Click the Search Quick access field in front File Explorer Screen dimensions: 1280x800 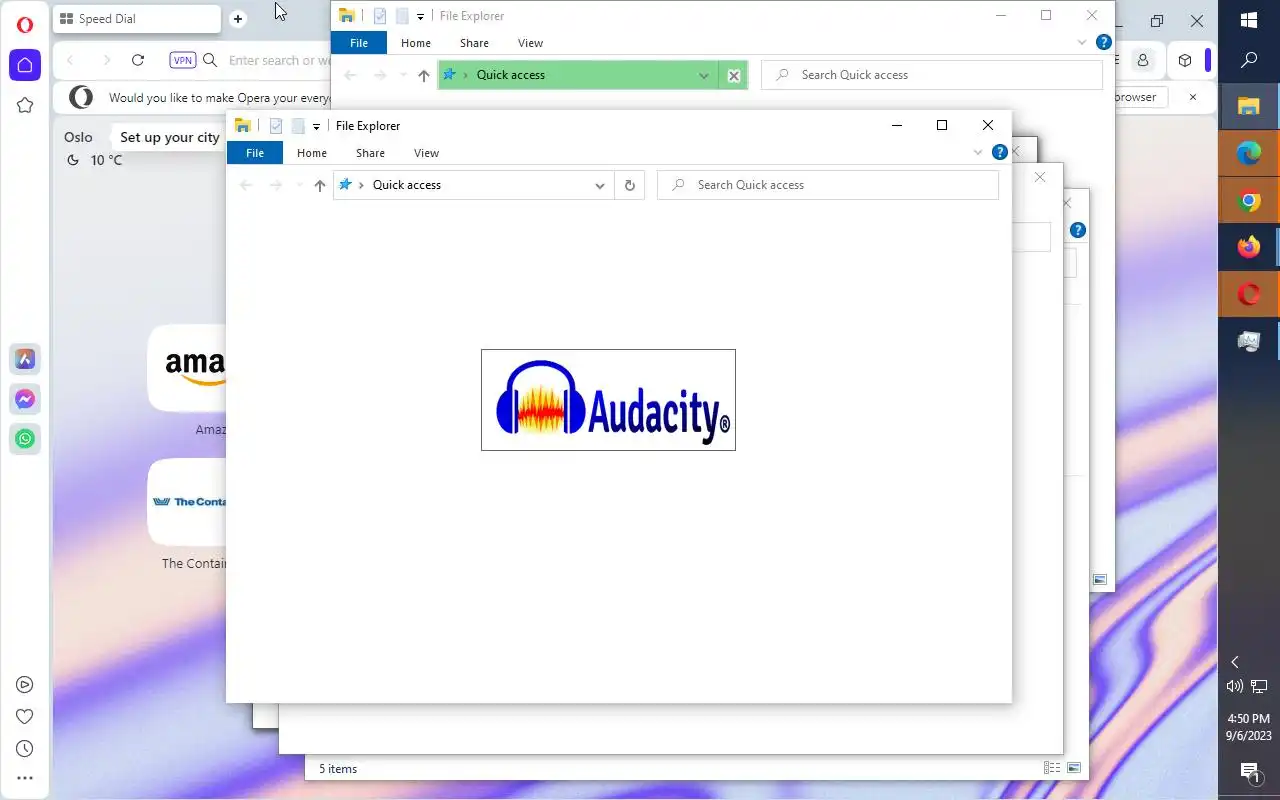(828, 185)
